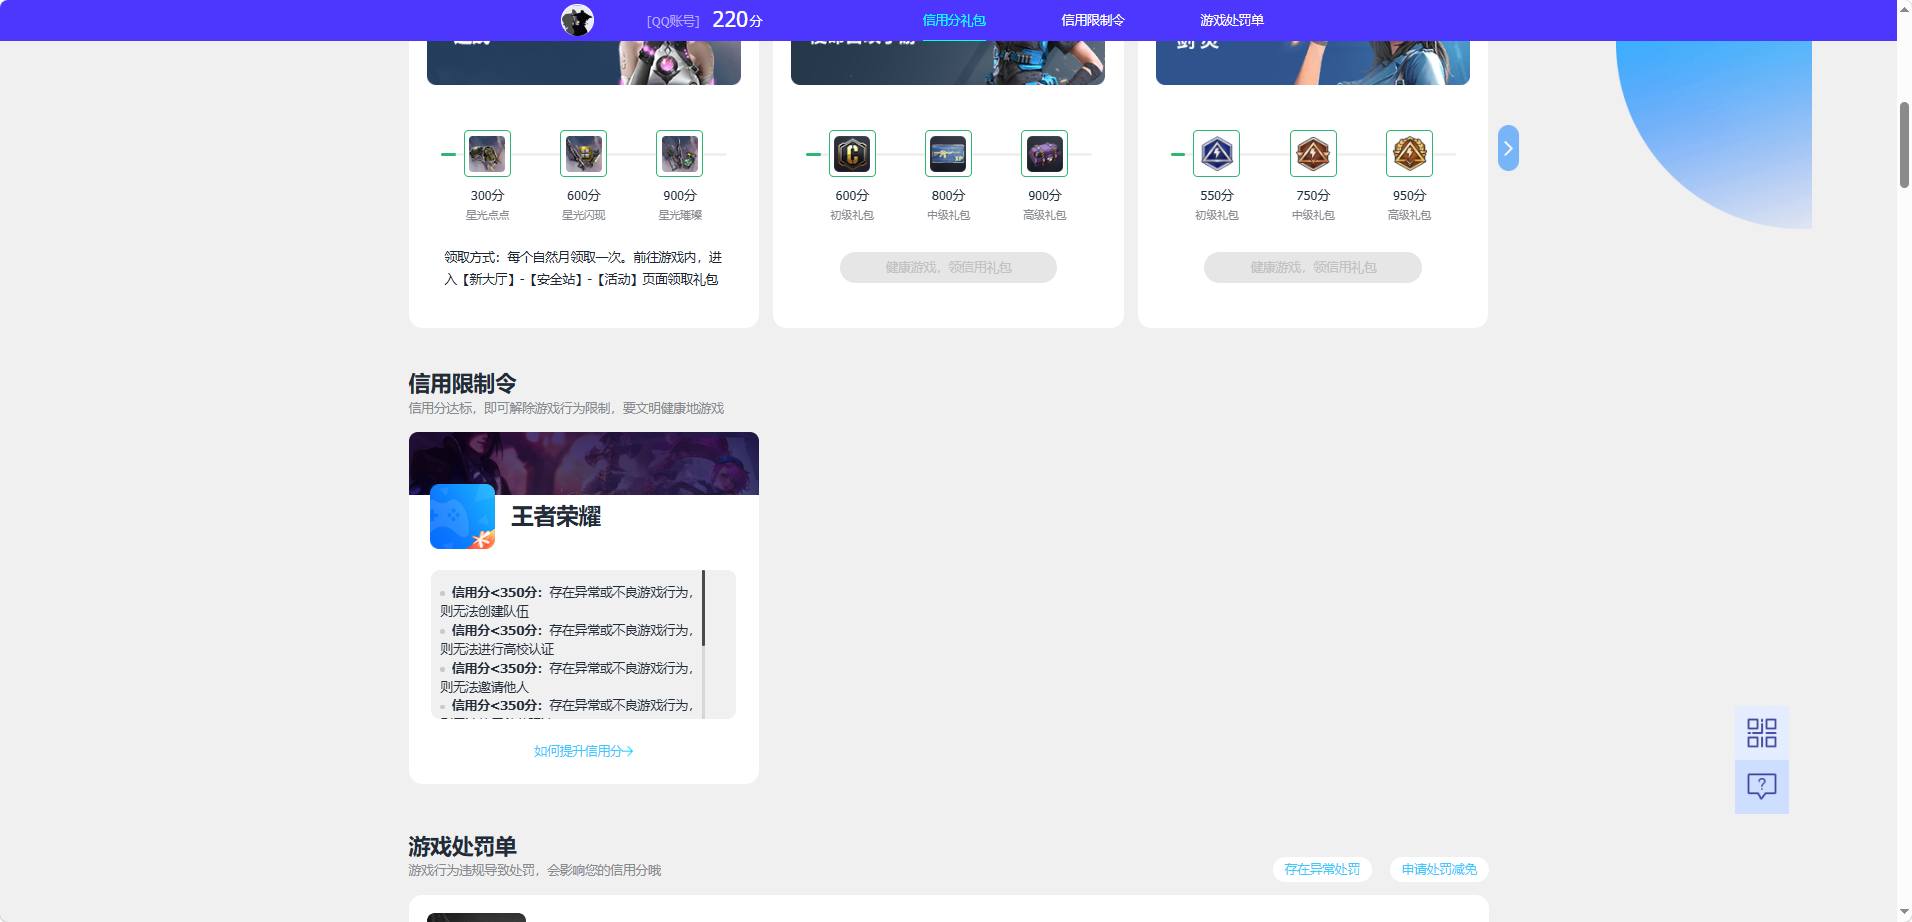Click the 信用限制令 section heading
The height and width of the screenshot is (922, 1912).
pyautogui.click(x=462, y=384)
